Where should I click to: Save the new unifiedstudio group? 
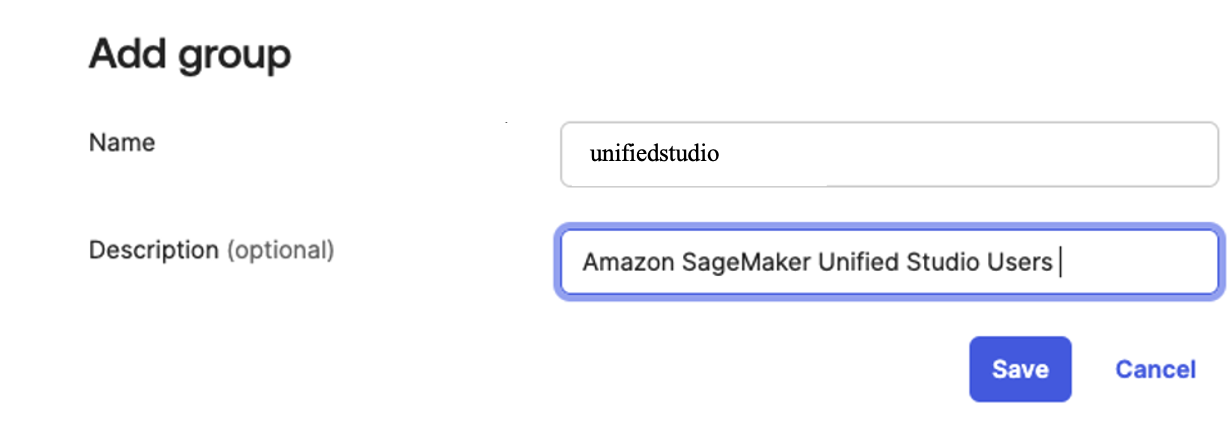[x=1019, y=369]
